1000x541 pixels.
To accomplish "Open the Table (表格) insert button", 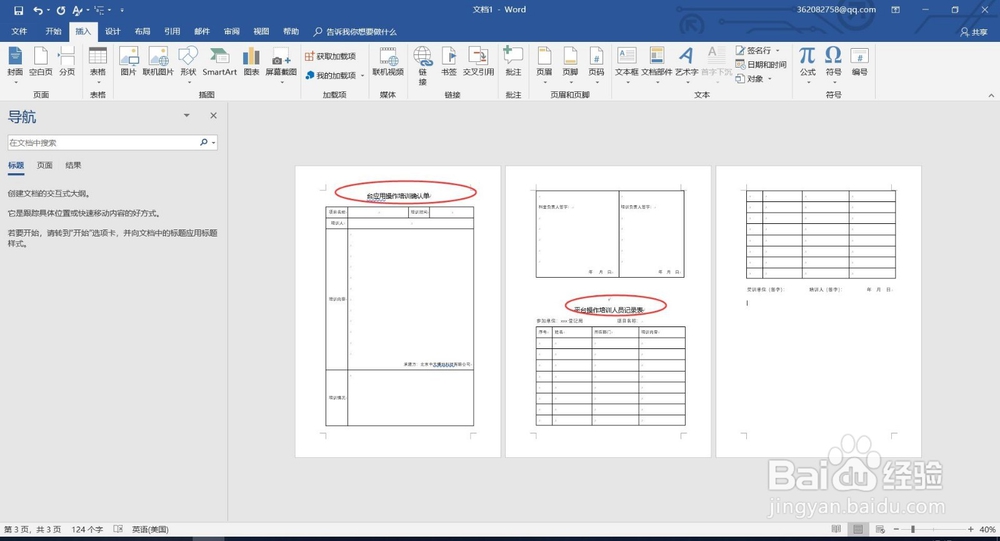I will pos(98,65).
